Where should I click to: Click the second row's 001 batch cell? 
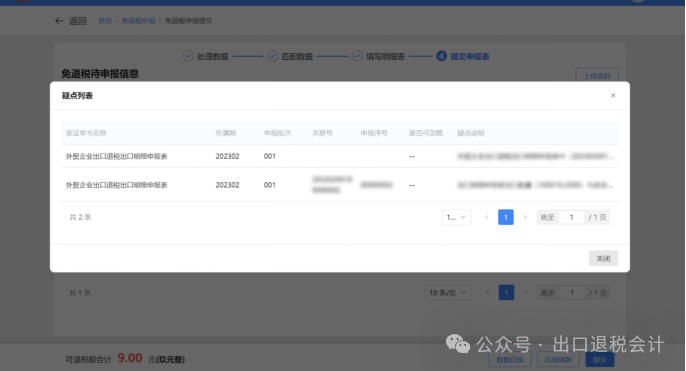[x=270, y=185]
